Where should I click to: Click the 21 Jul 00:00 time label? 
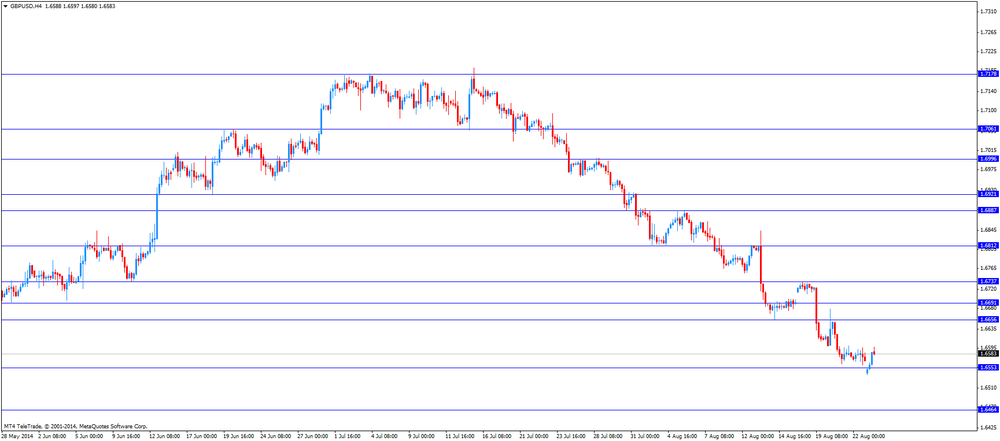pos(534,436)
